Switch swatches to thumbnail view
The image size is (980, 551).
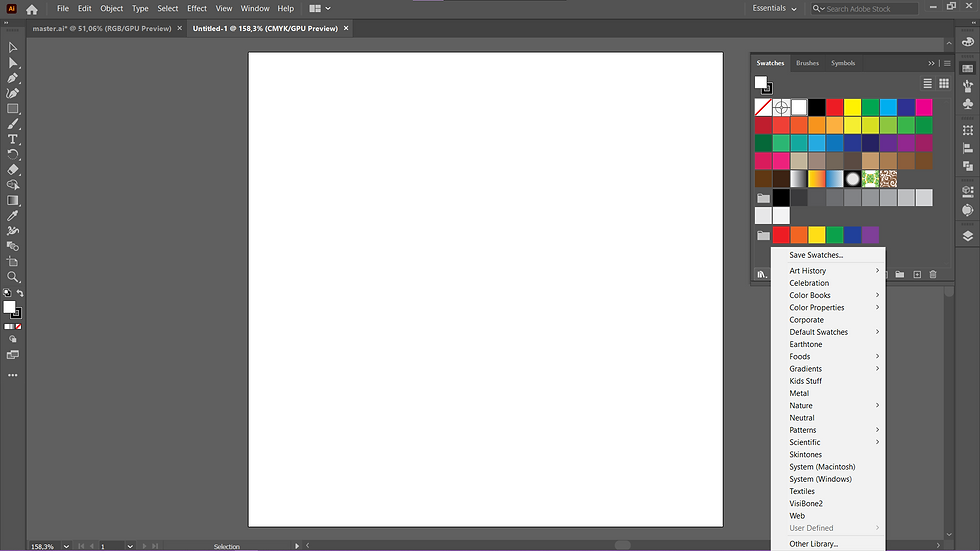[944, 83]
